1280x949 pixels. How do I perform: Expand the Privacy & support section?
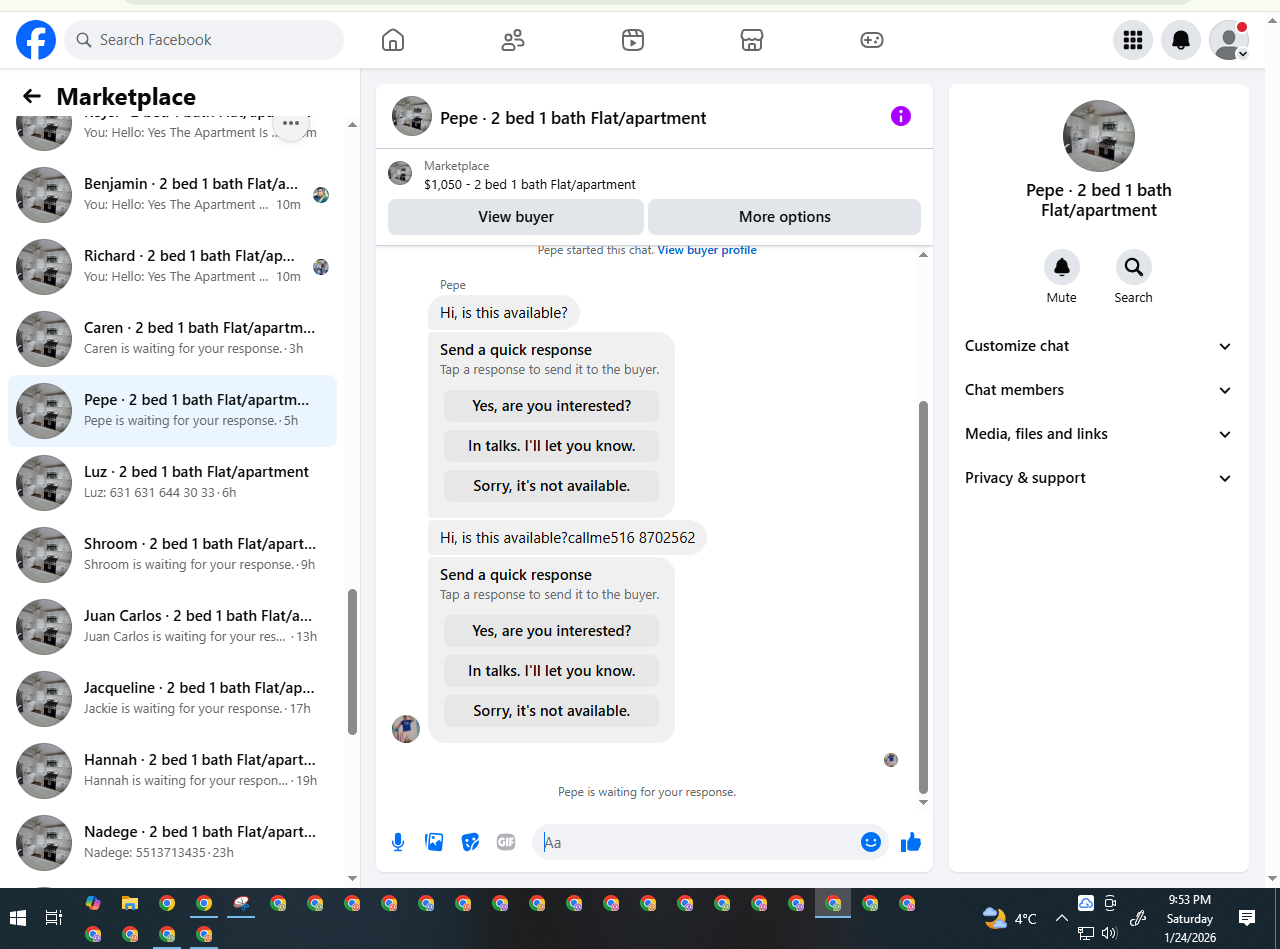coord(1098,478)
